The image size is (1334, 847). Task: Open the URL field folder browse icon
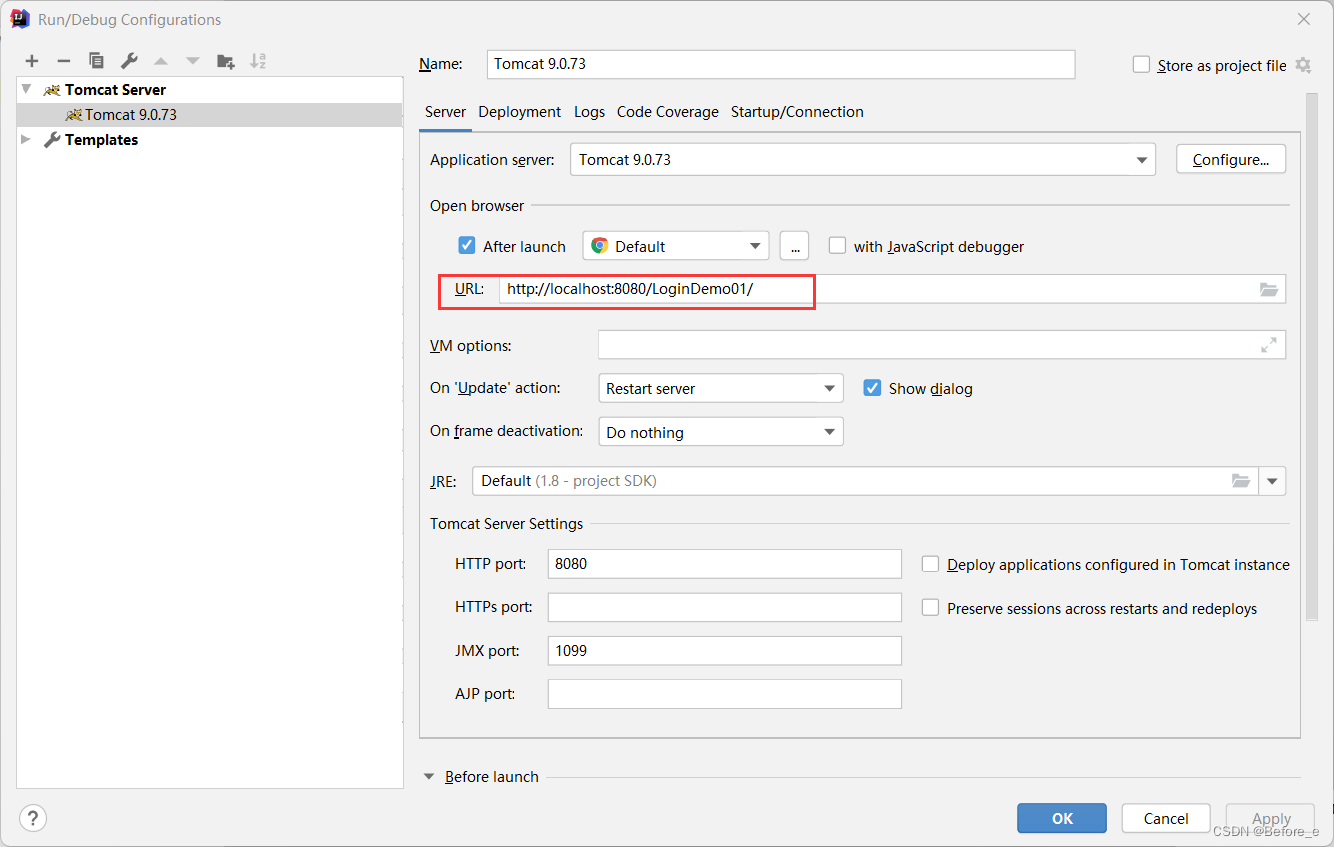pos(1269,289)
